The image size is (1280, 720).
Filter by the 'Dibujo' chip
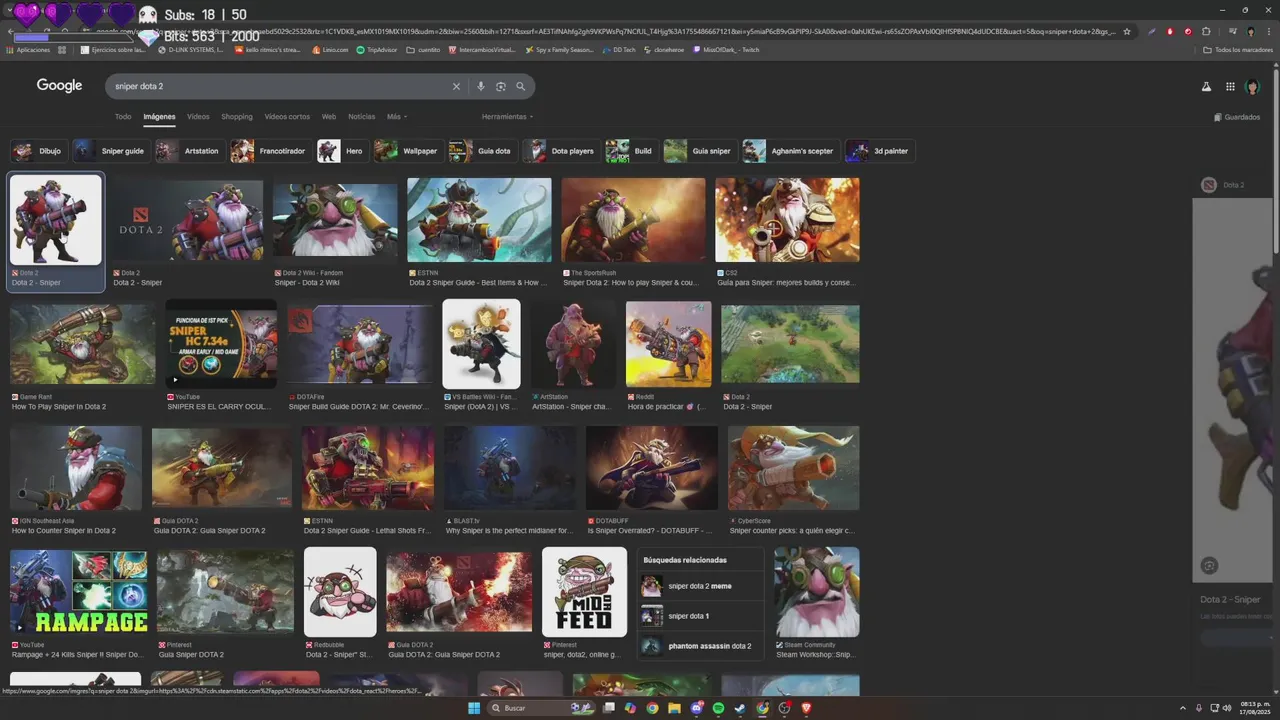[38, 151]
